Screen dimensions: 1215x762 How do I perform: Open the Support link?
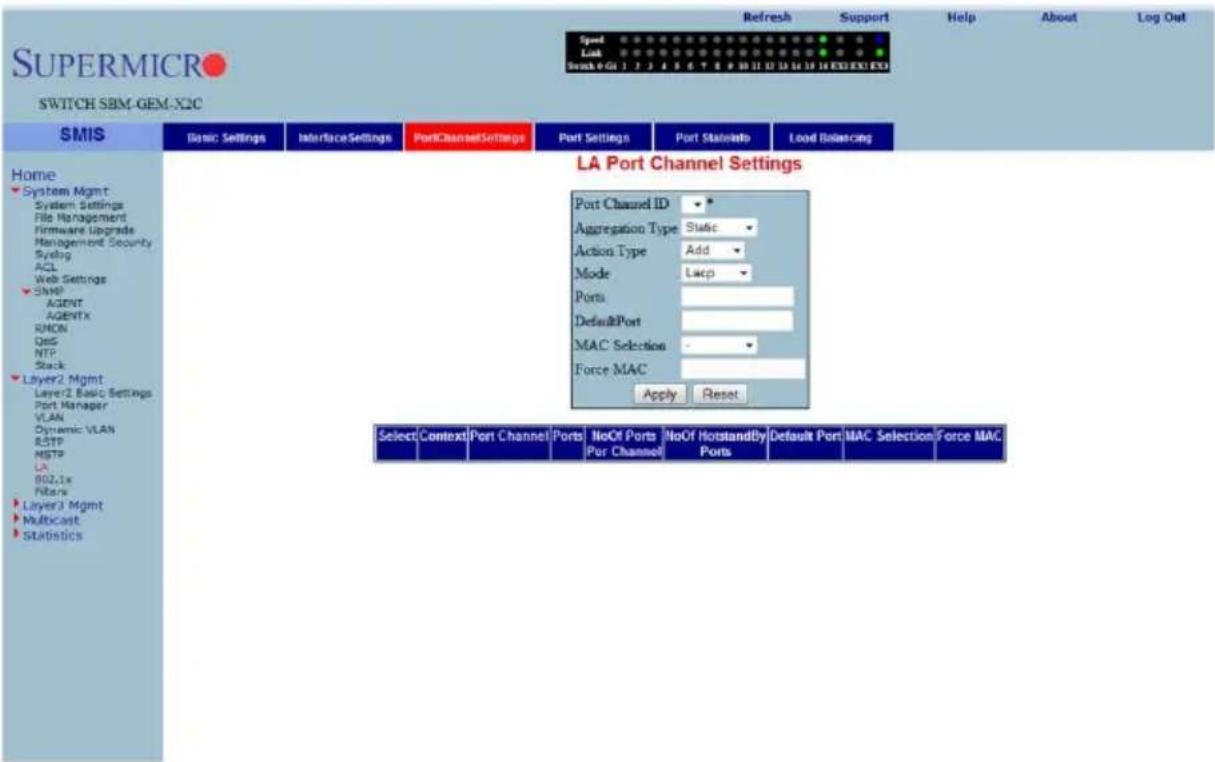click(865, 17)
